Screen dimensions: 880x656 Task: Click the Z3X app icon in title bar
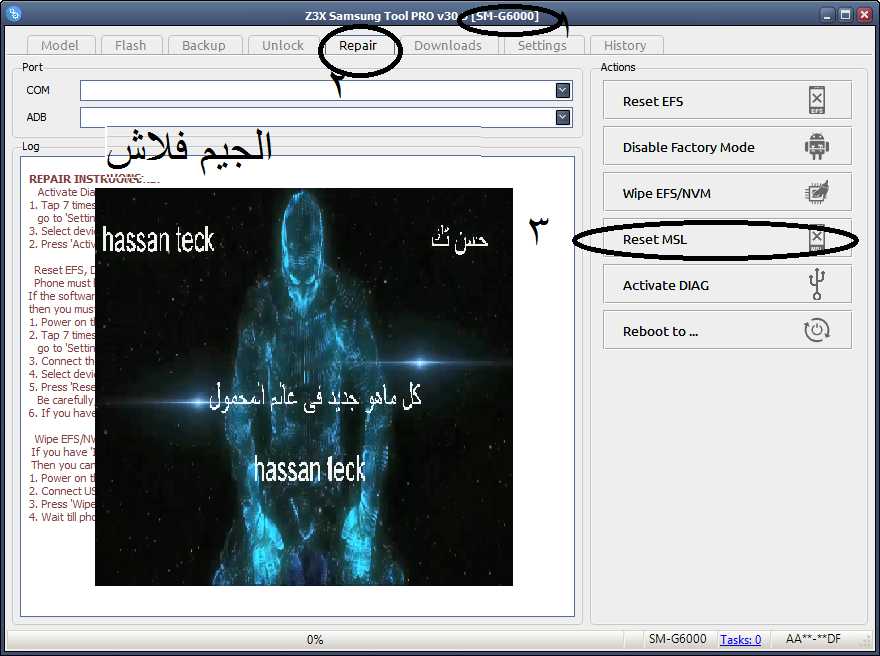[x=14, y=13]
